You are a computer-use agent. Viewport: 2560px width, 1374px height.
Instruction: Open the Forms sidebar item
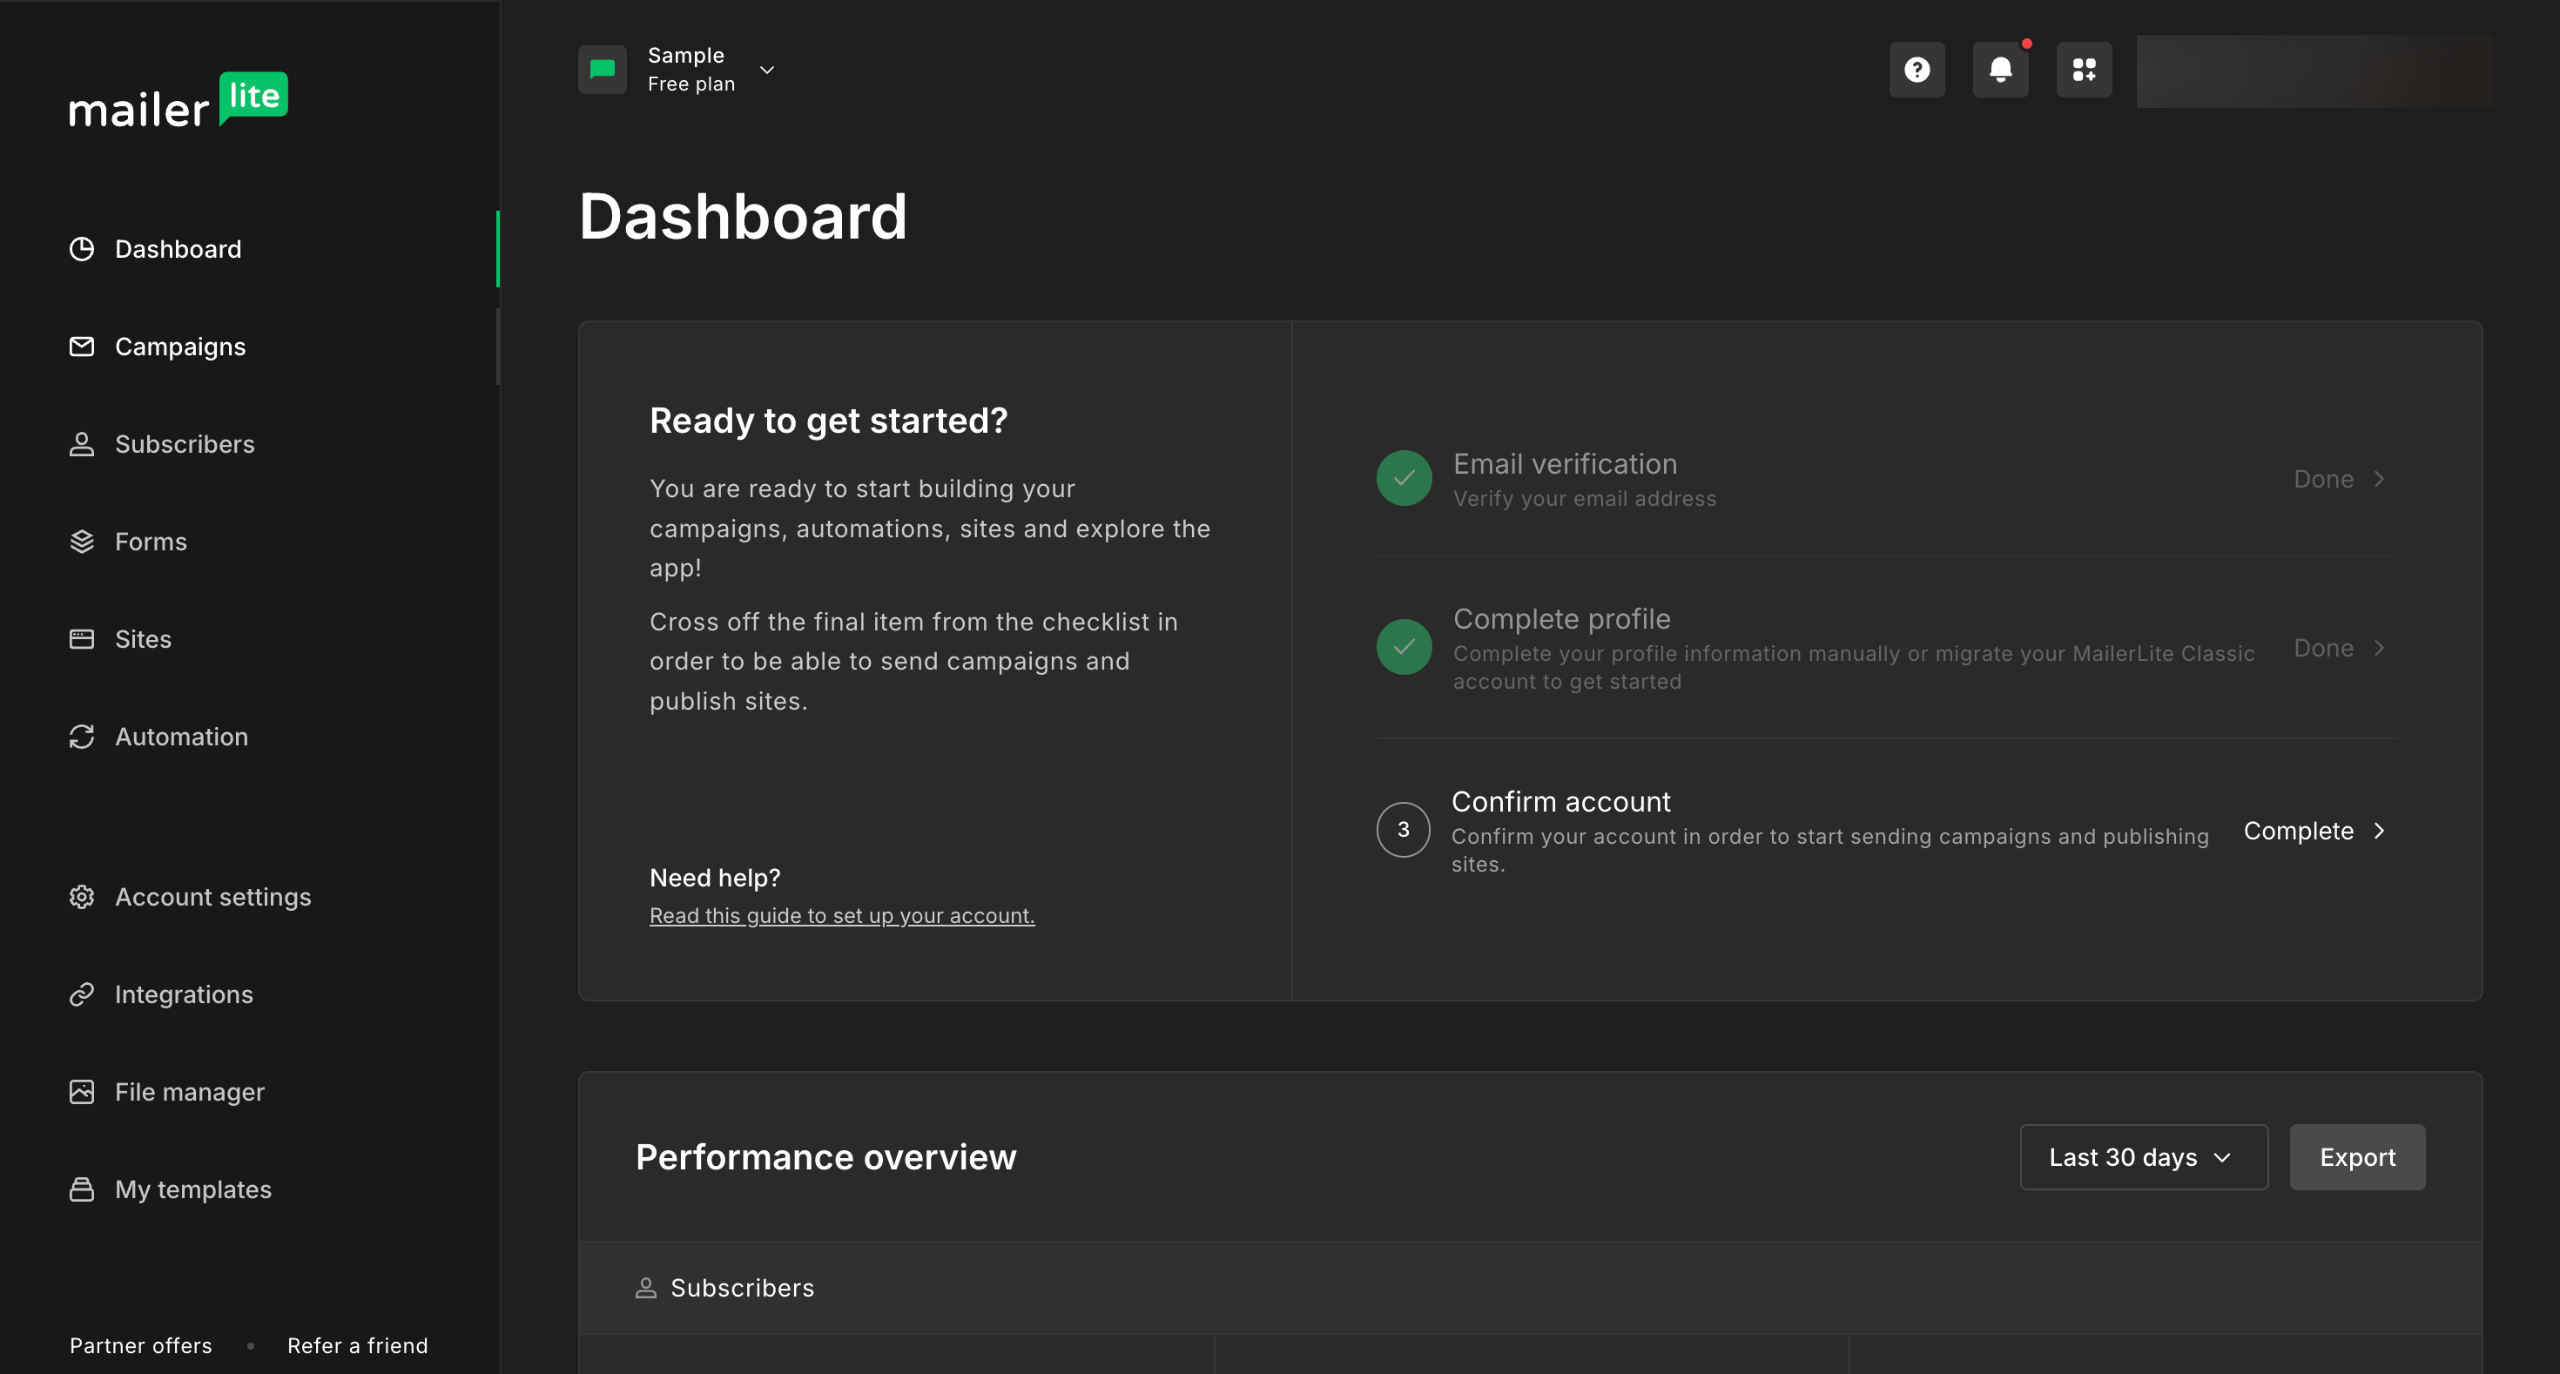(x=150, y=542)
